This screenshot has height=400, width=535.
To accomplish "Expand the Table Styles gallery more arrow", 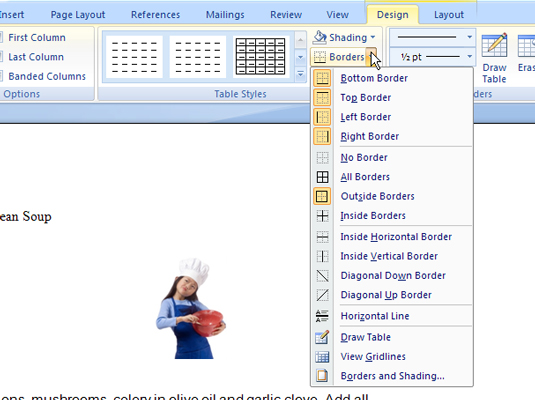I will (300, 74).
